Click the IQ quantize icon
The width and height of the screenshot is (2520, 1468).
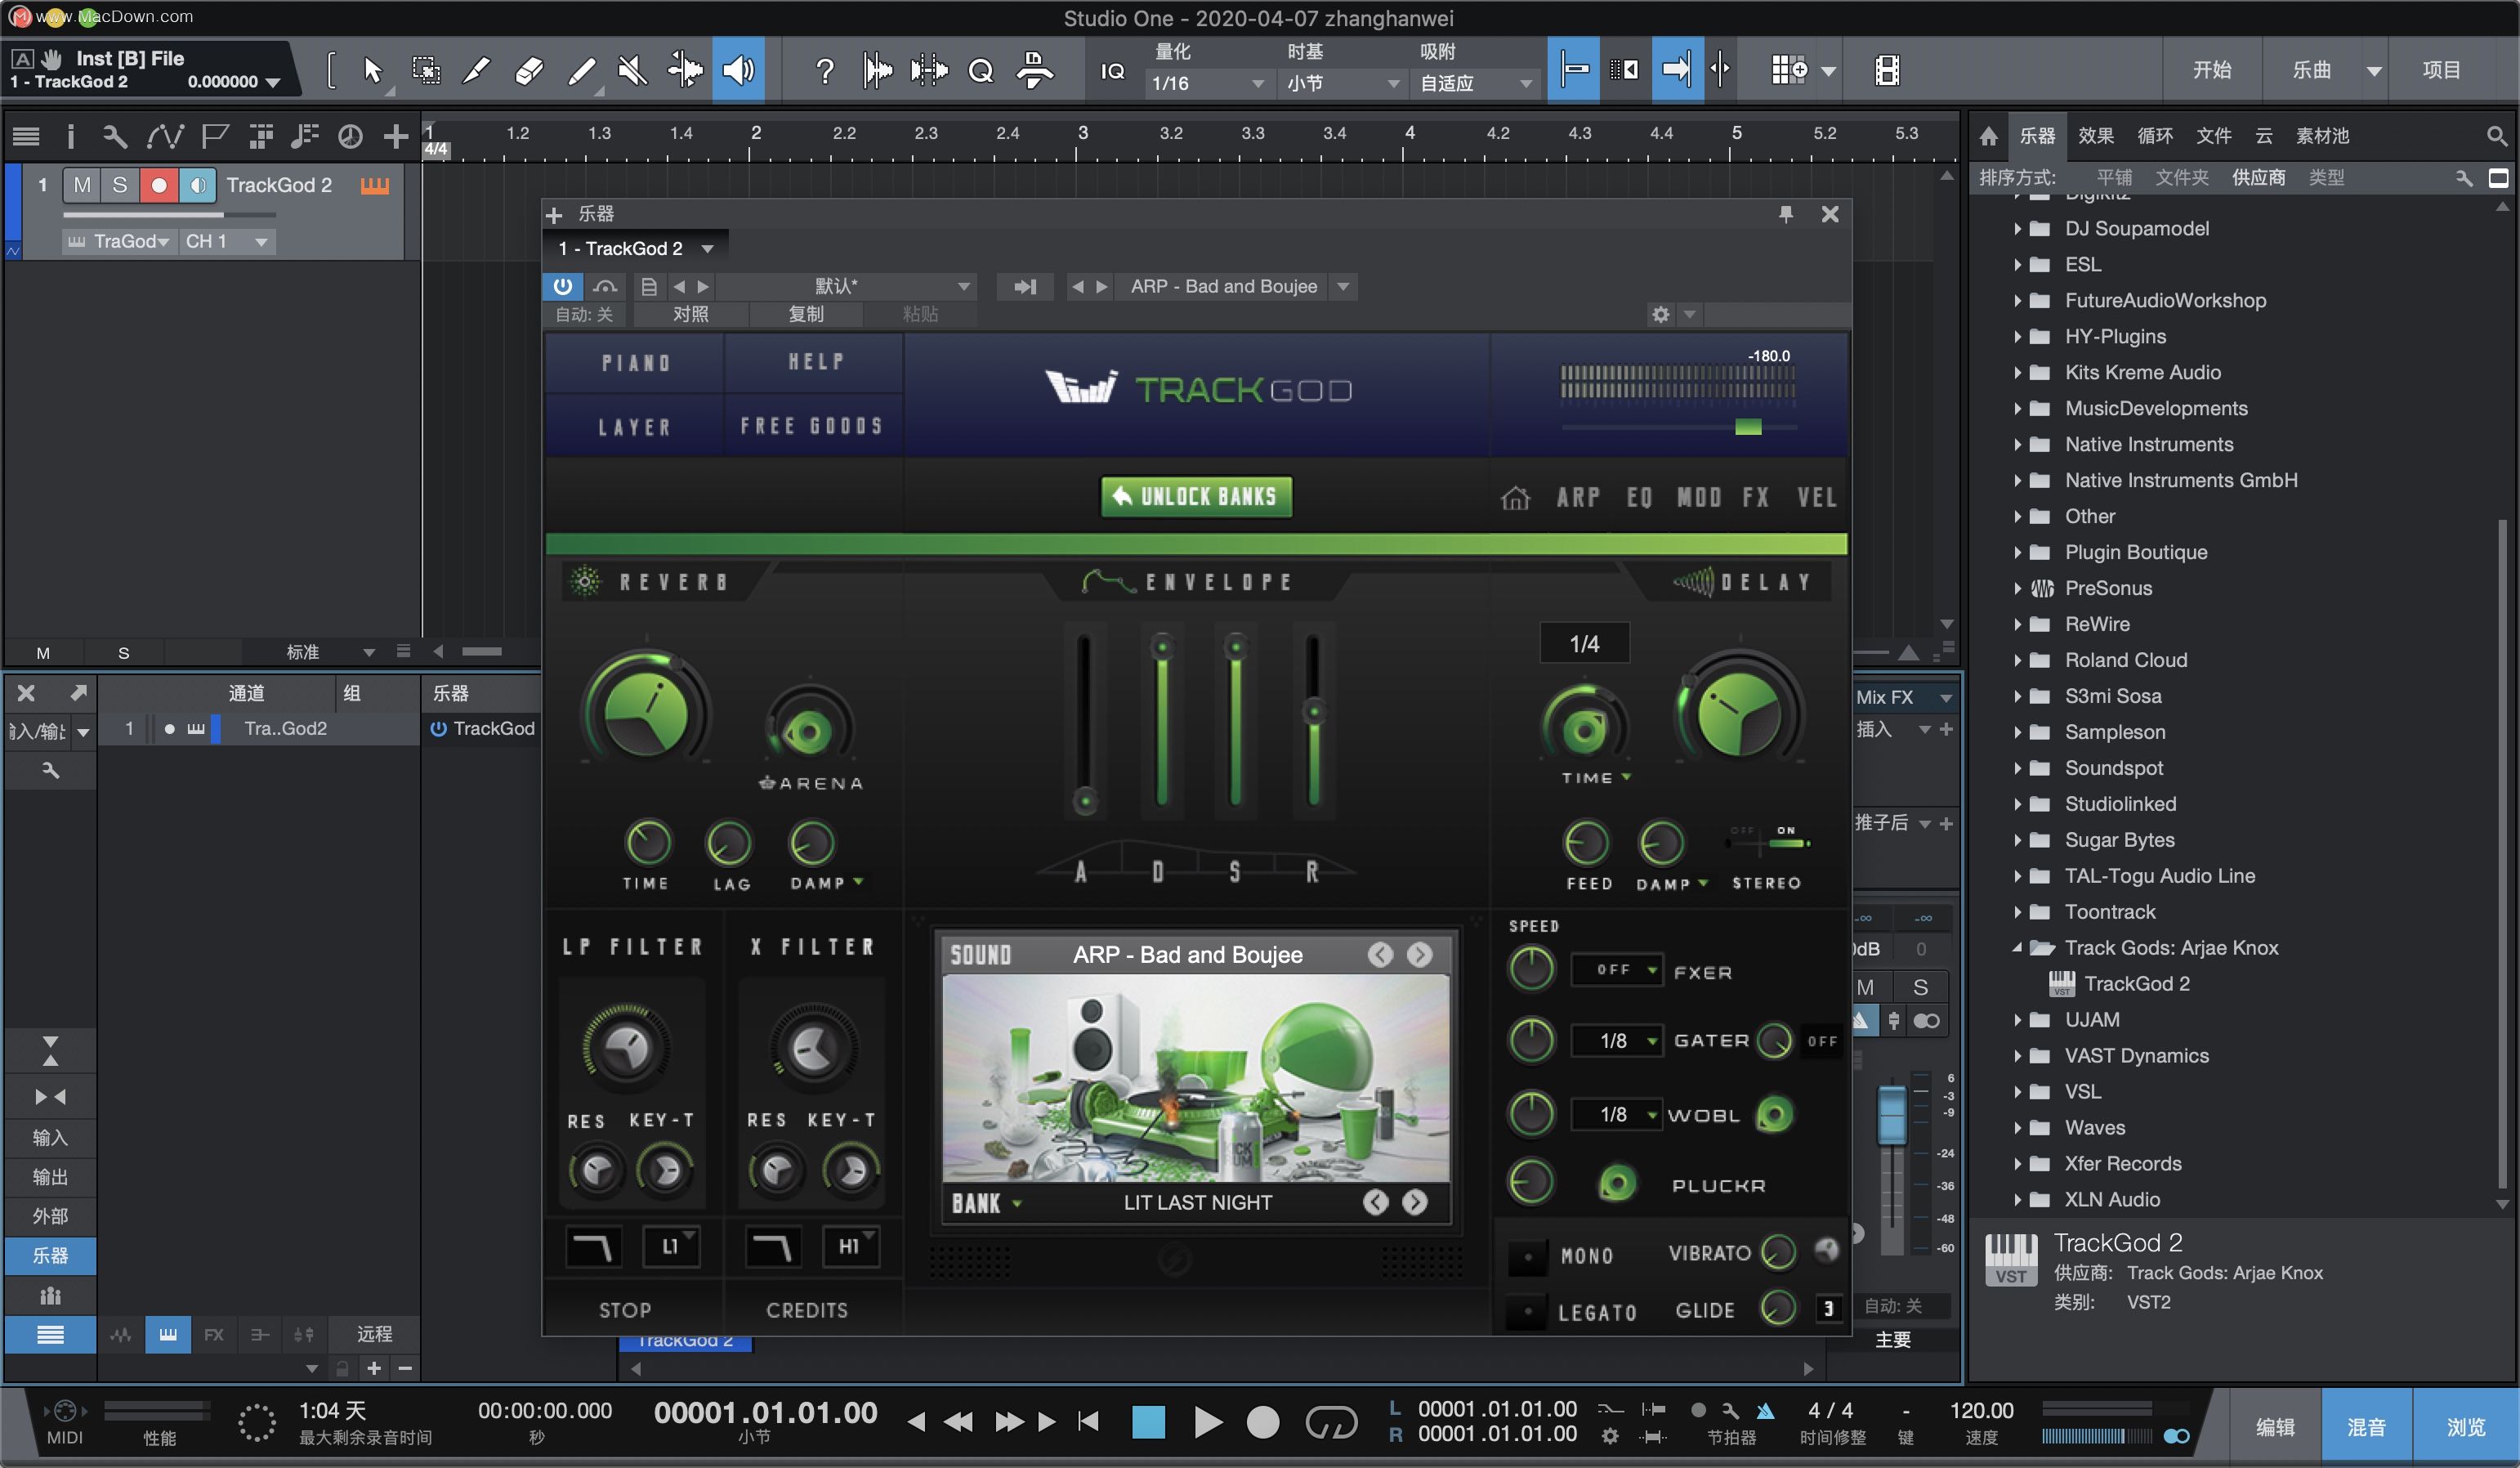[1112, 71]
